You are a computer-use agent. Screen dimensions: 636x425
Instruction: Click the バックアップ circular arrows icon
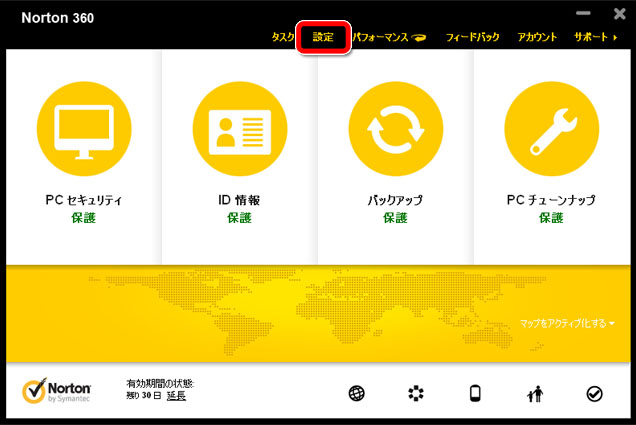coord(395,129)
